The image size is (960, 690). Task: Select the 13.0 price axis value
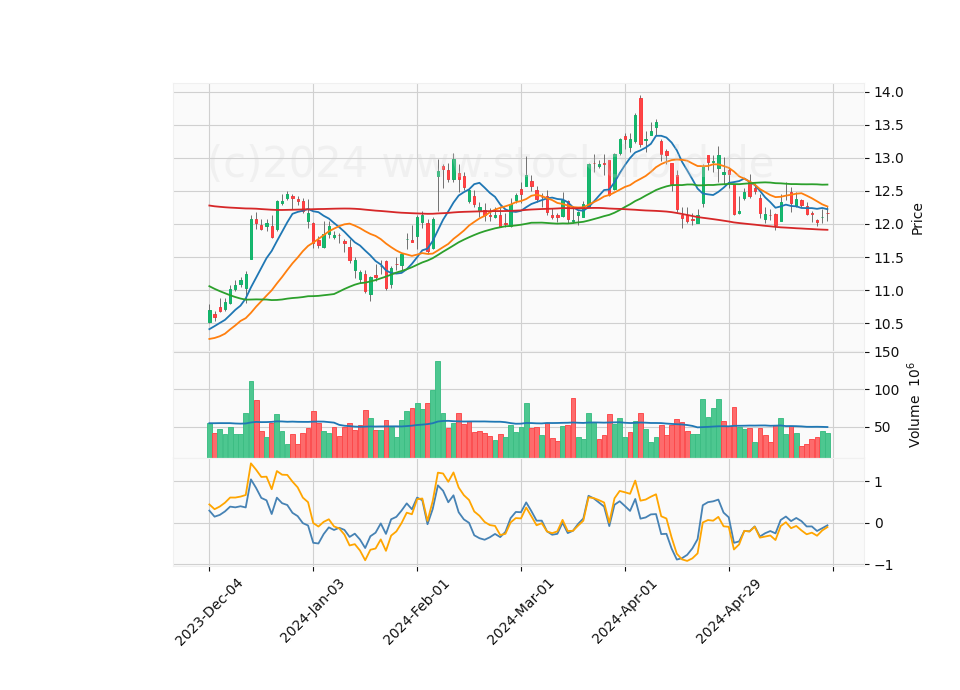coord(888,159)
